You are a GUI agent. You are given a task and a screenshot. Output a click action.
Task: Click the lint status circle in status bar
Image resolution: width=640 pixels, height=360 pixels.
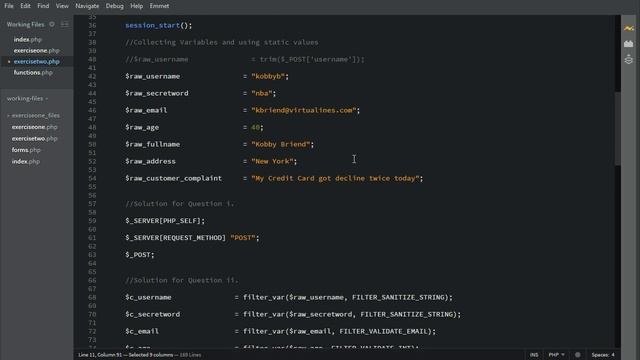(578, 355)
